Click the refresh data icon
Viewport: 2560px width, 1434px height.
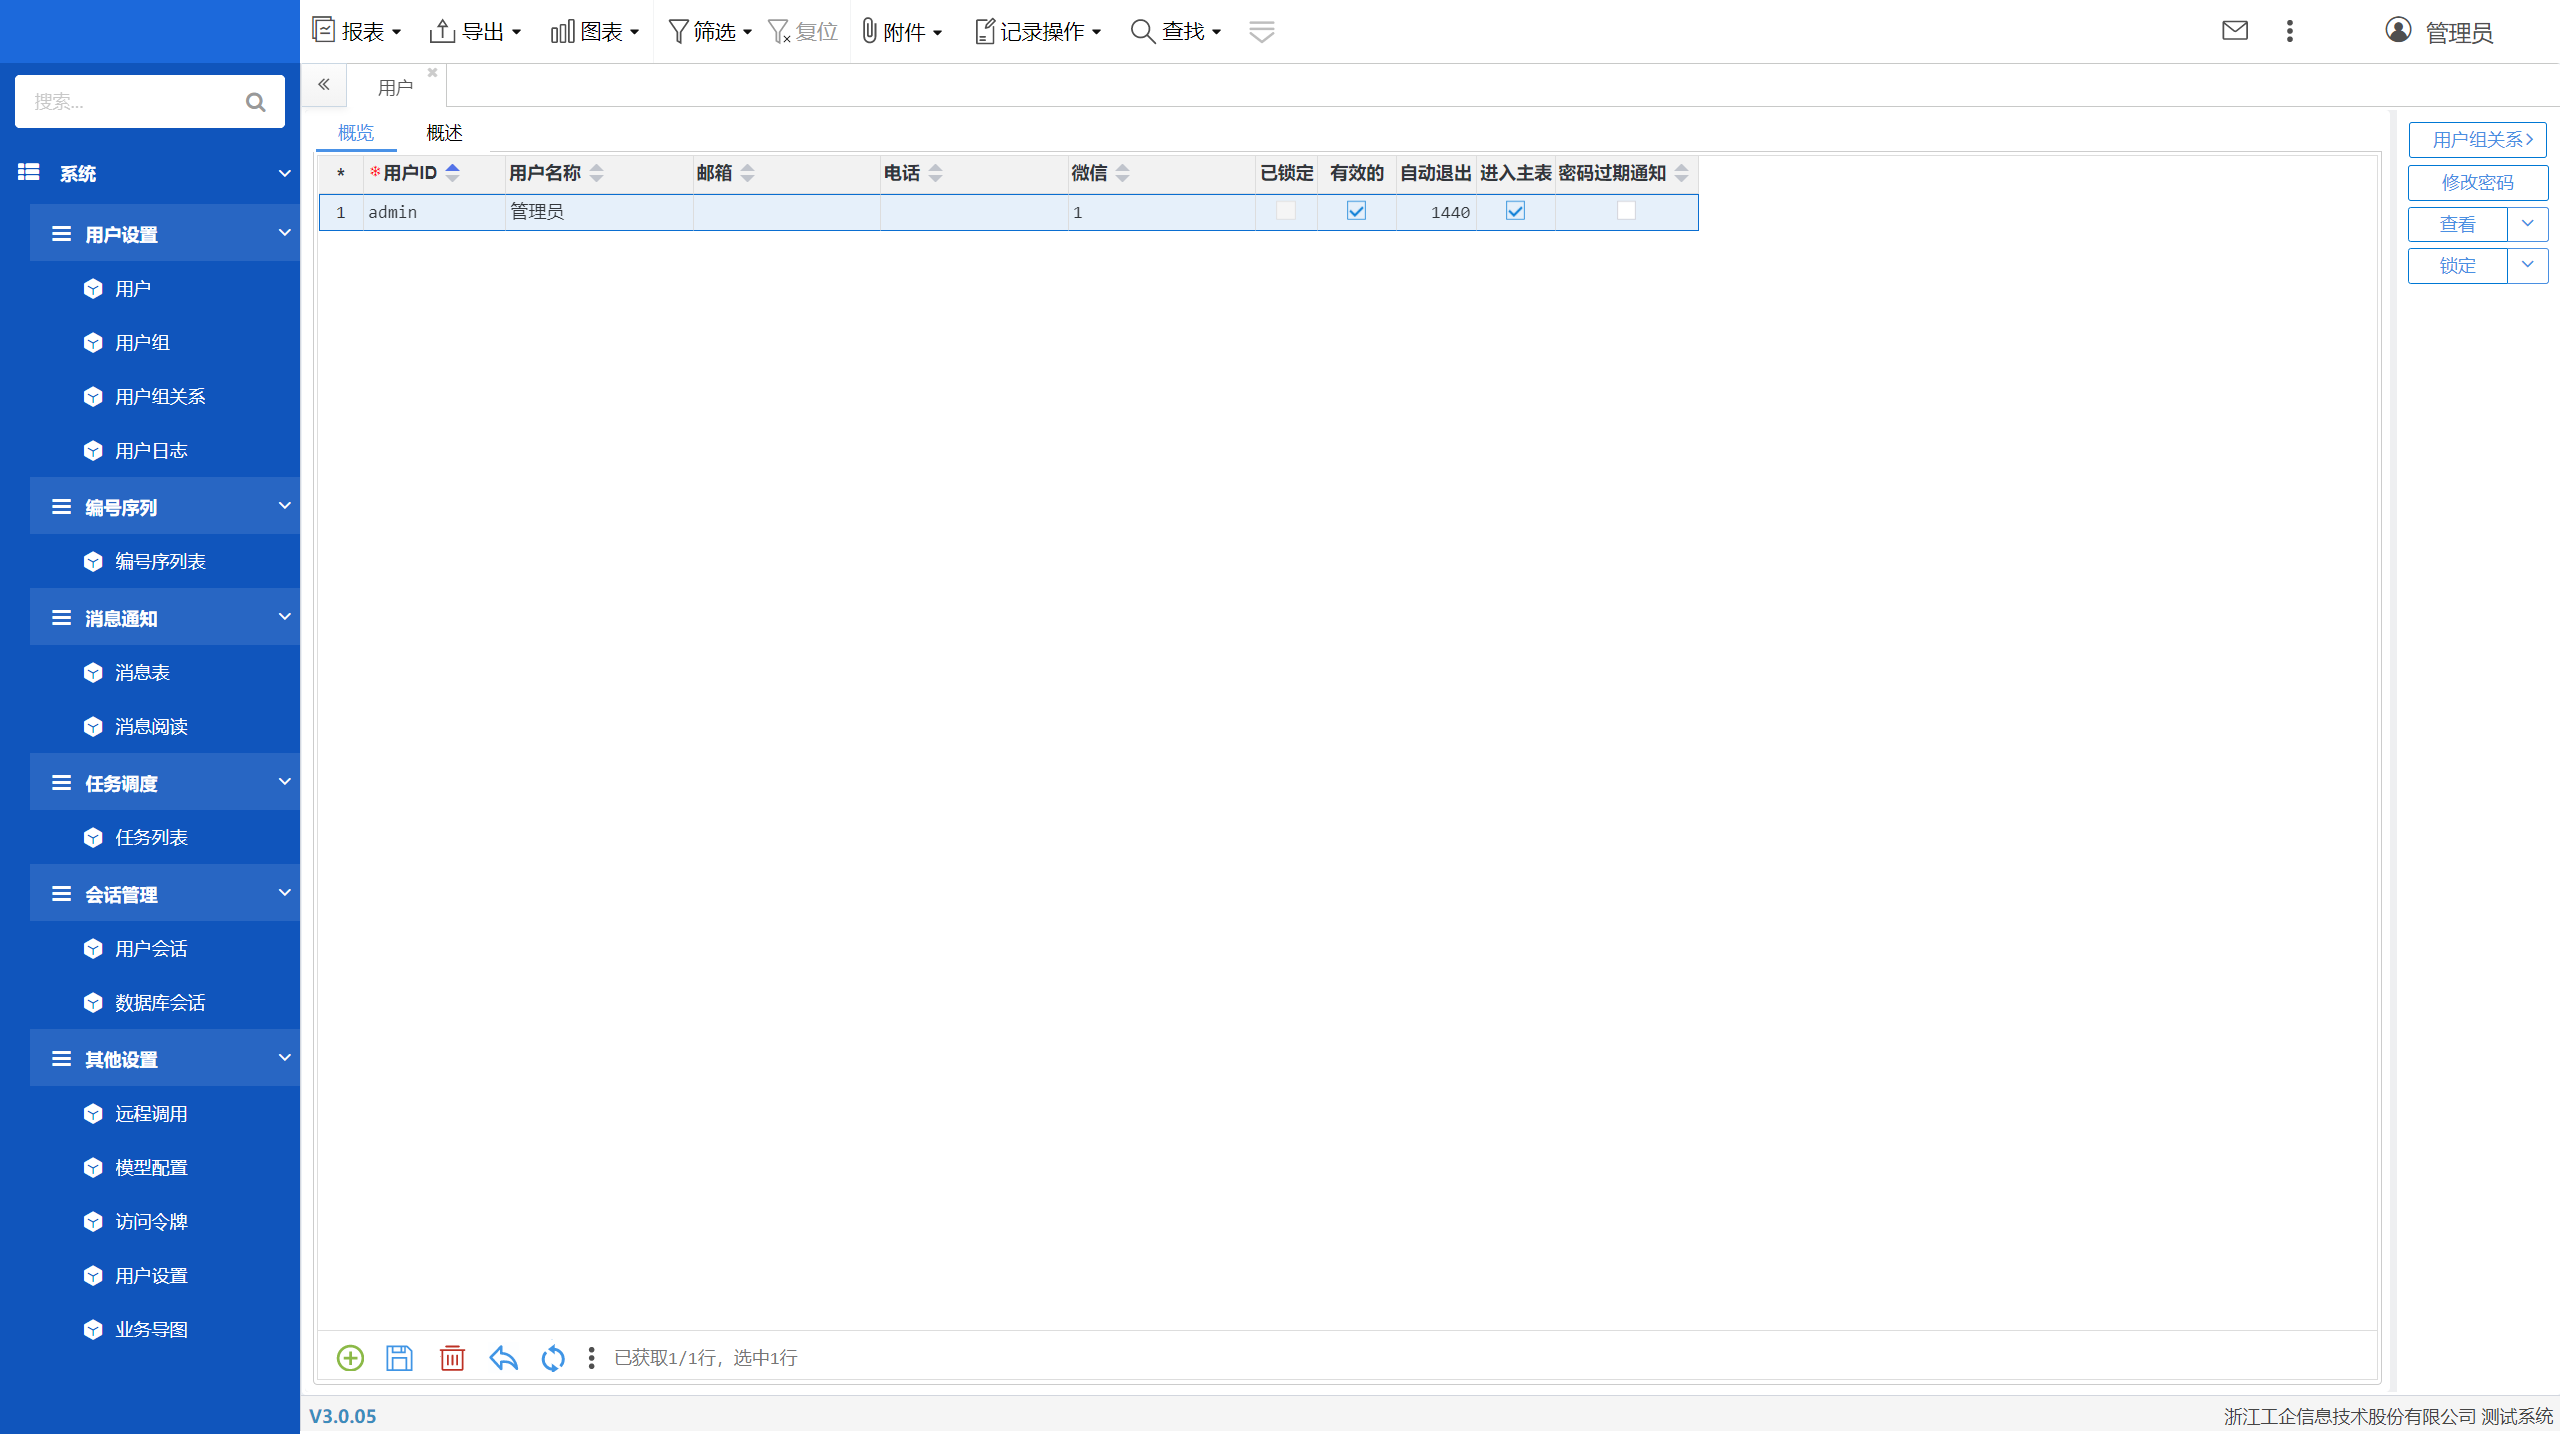click(x=553, y=1357)
